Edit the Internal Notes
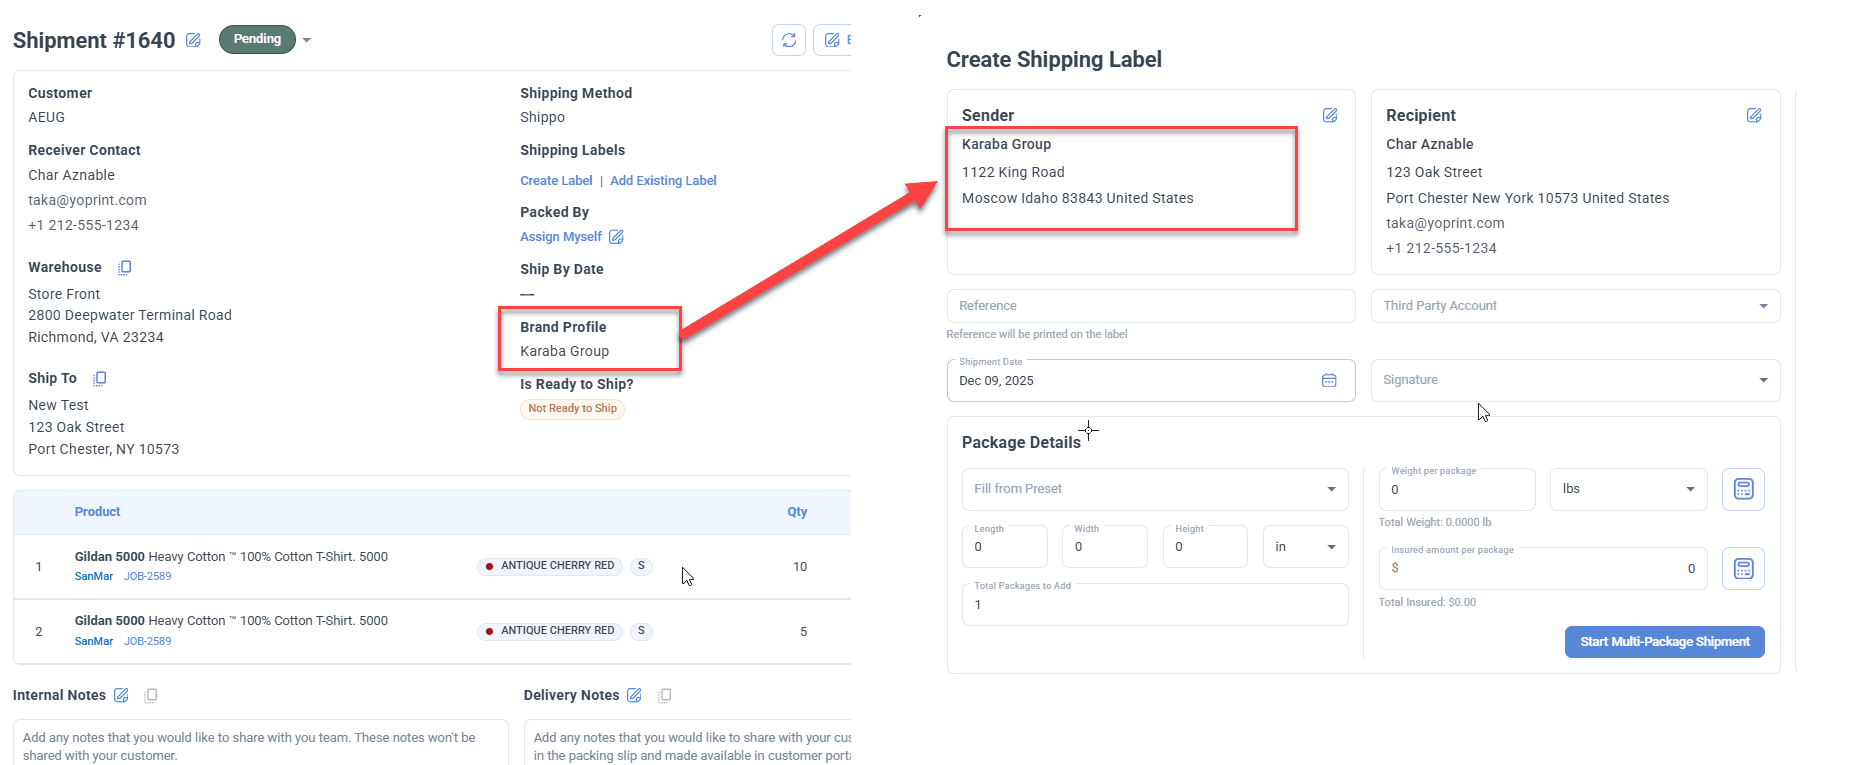This screenshot has height=765, width=1849. pyautogui.click(x=121, y=695)
